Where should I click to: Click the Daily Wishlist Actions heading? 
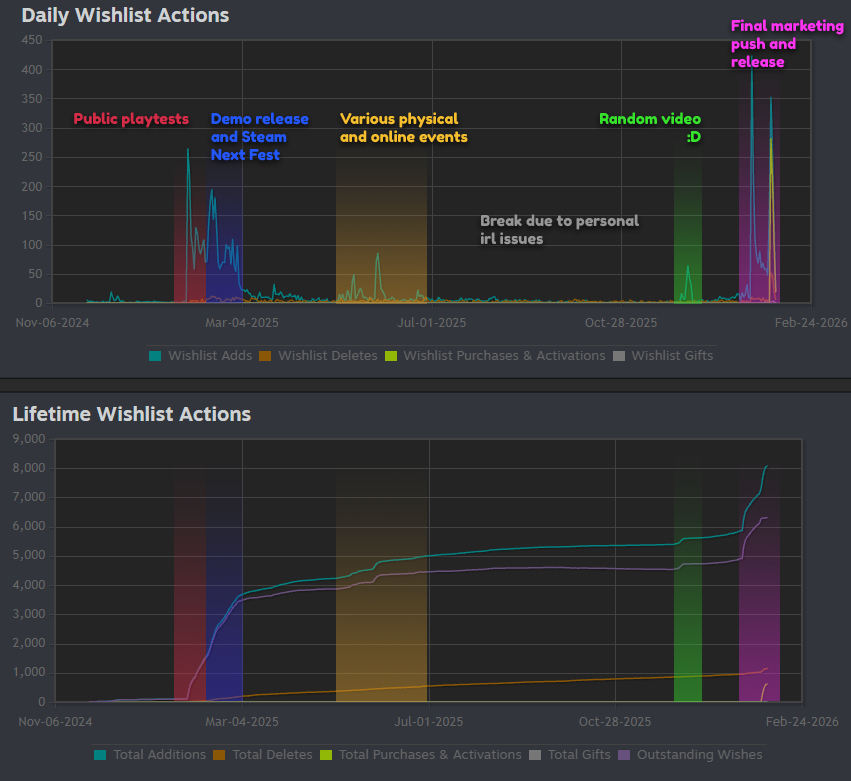tap(125, 15)
